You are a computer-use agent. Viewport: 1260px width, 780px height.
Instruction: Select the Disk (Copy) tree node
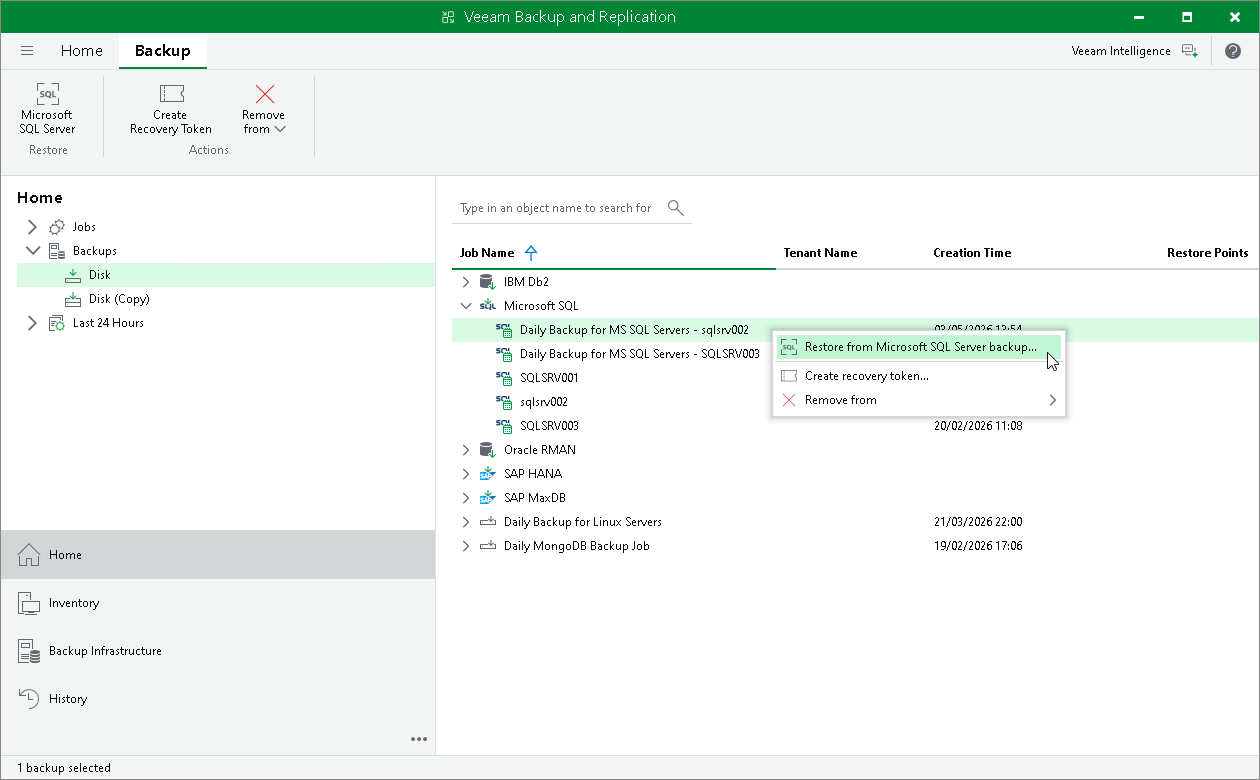(119, 299)
